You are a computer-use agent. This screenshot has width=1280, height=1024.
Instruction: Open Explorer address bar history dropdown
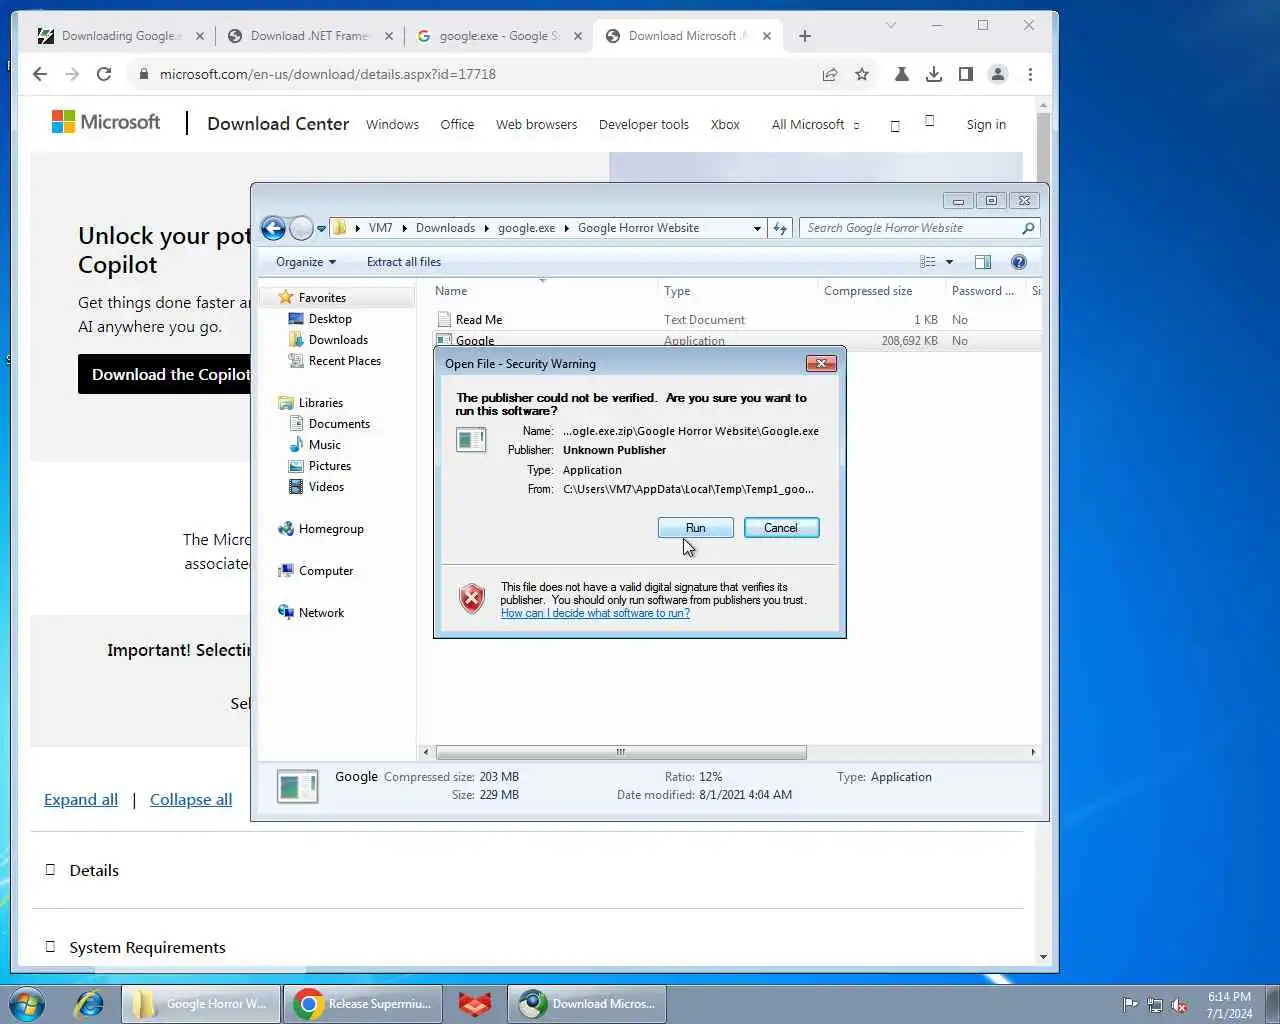pyautogui.click(x=757, y=228)
